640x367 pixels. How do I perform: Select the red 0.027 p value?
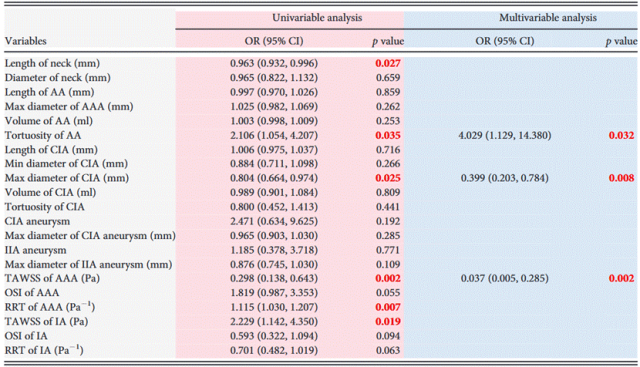(388, 63)
